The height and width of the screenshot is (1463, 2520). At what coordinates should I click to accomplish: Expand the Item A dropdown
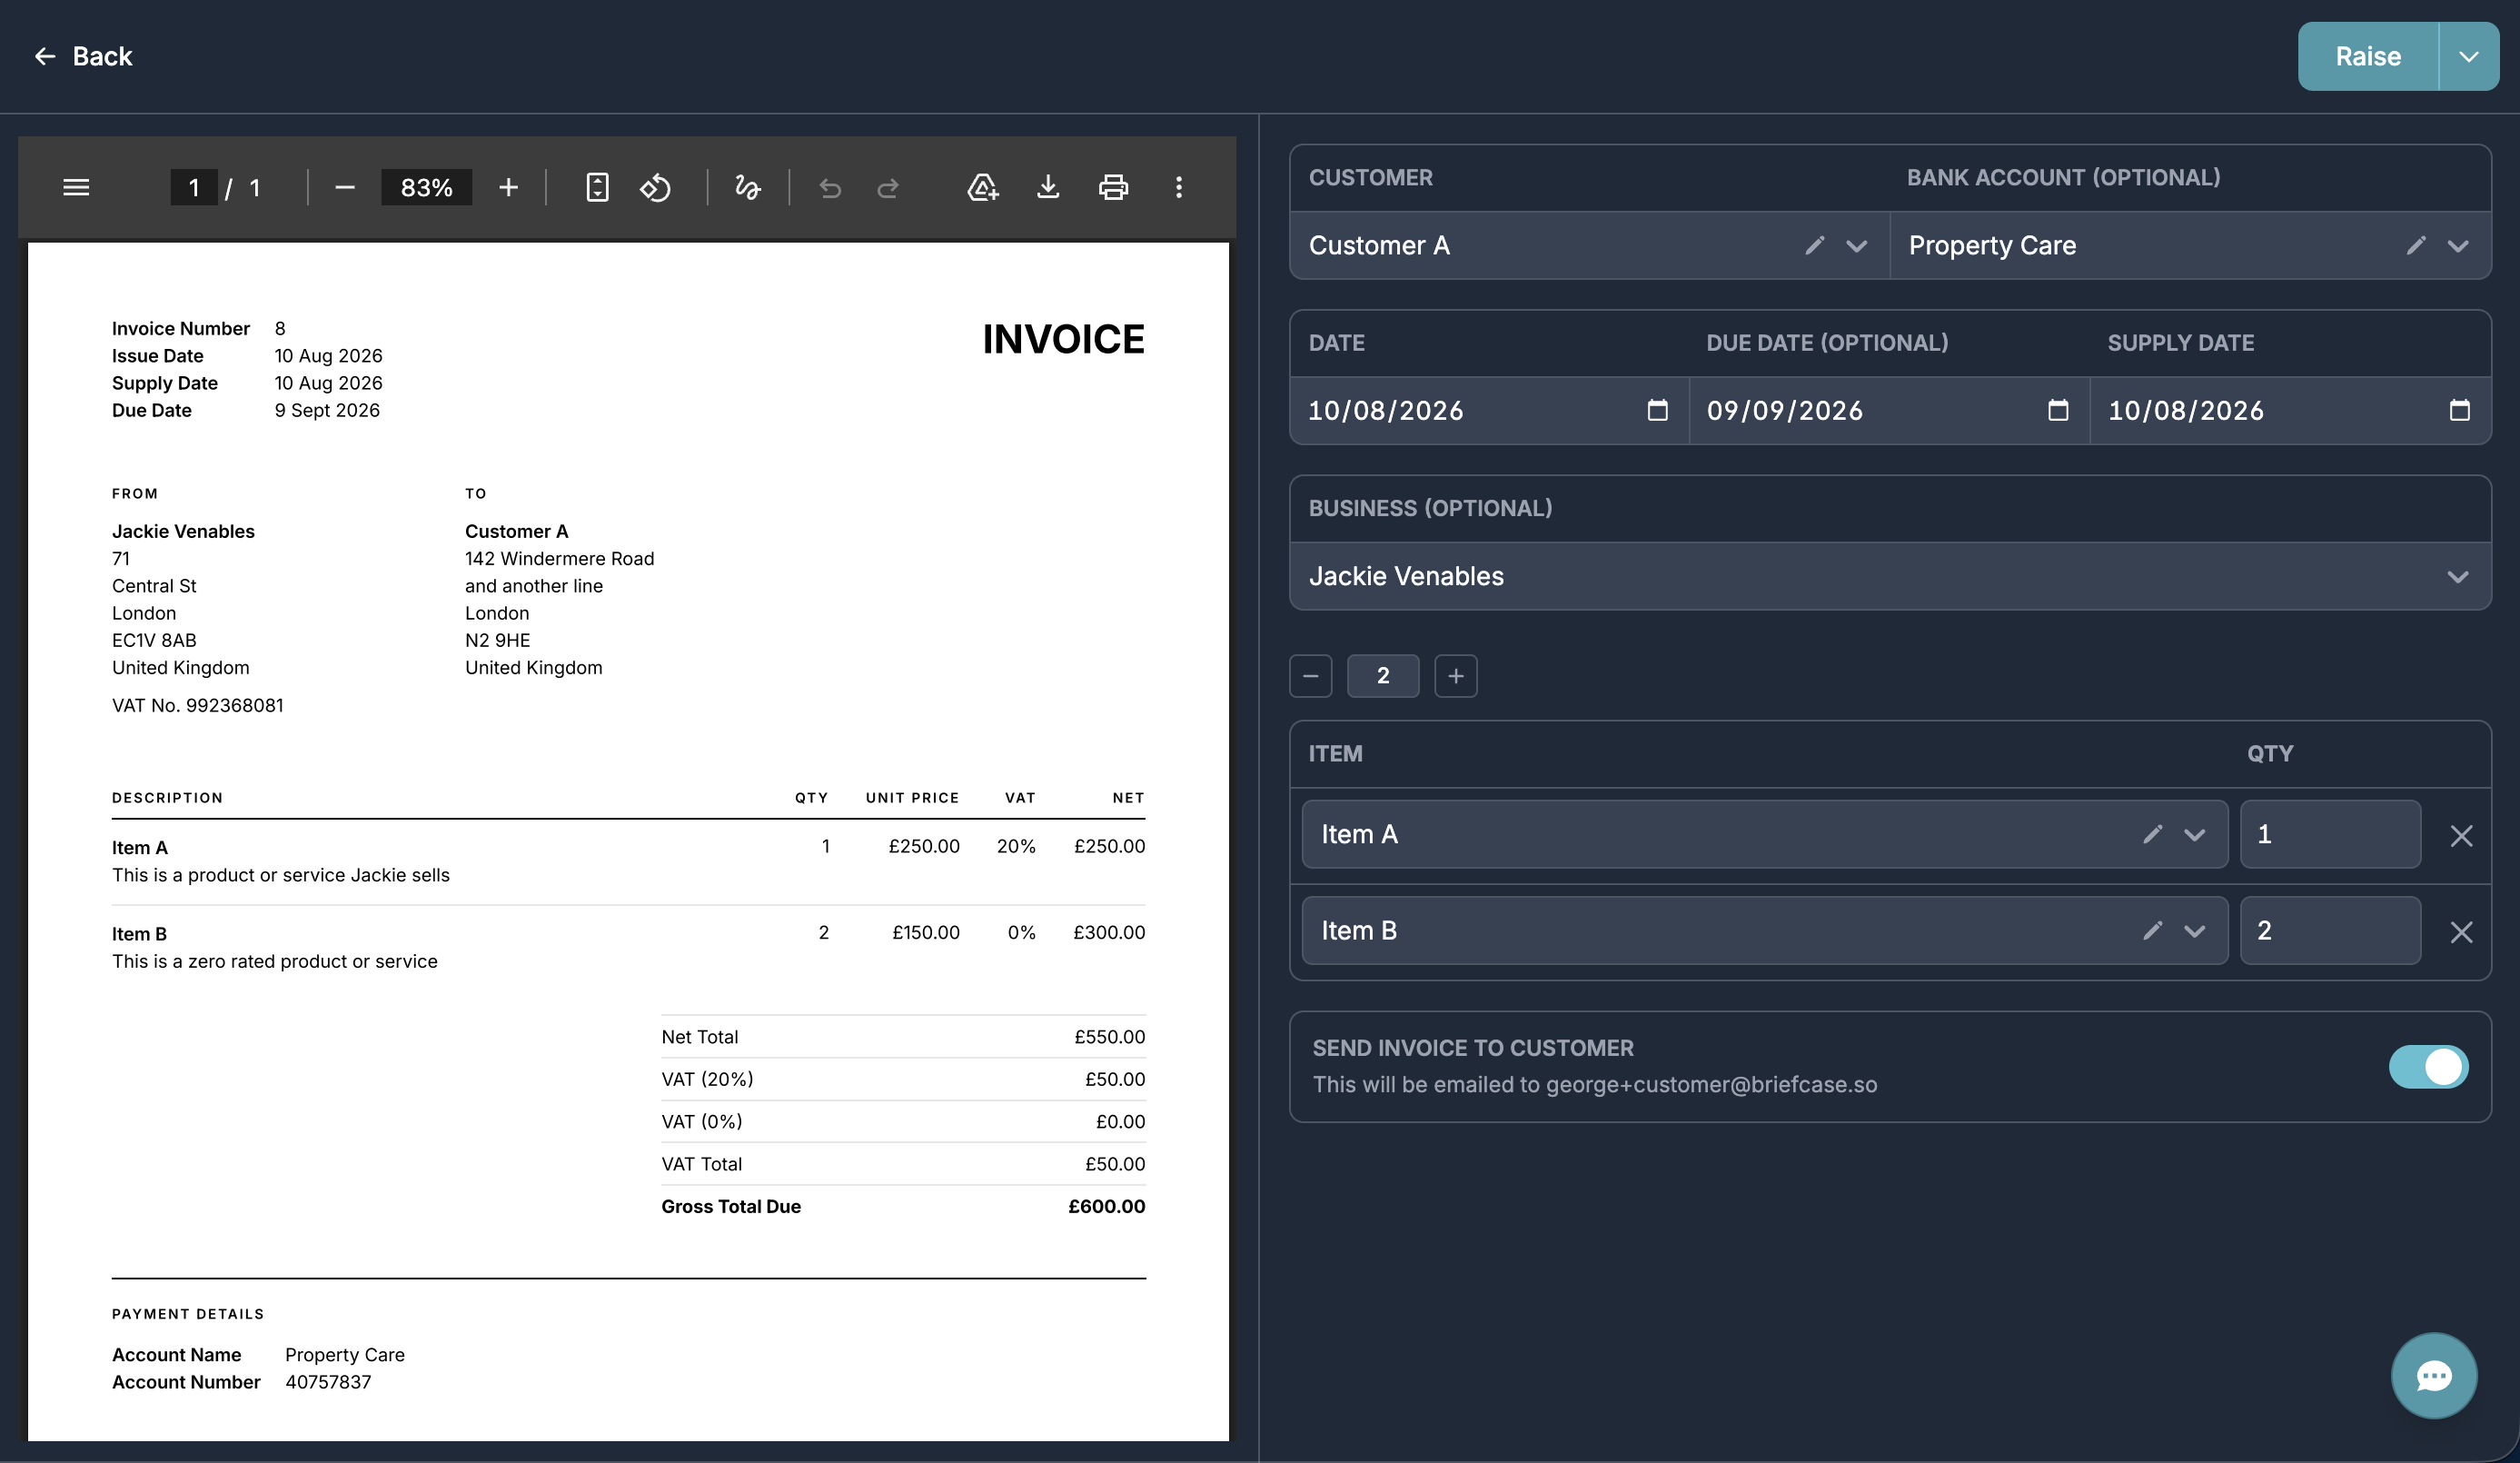2195,835
